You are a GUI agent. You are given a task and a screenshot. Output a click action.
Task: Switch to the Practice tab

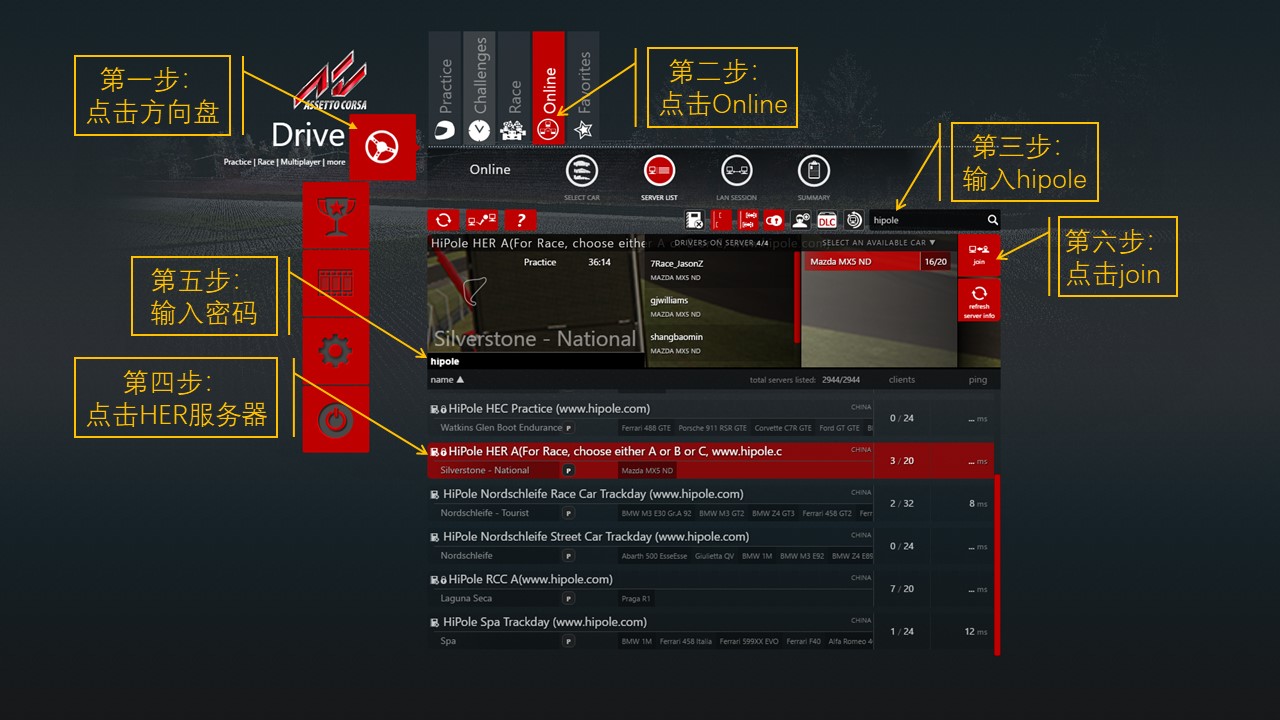coord(446,88)
